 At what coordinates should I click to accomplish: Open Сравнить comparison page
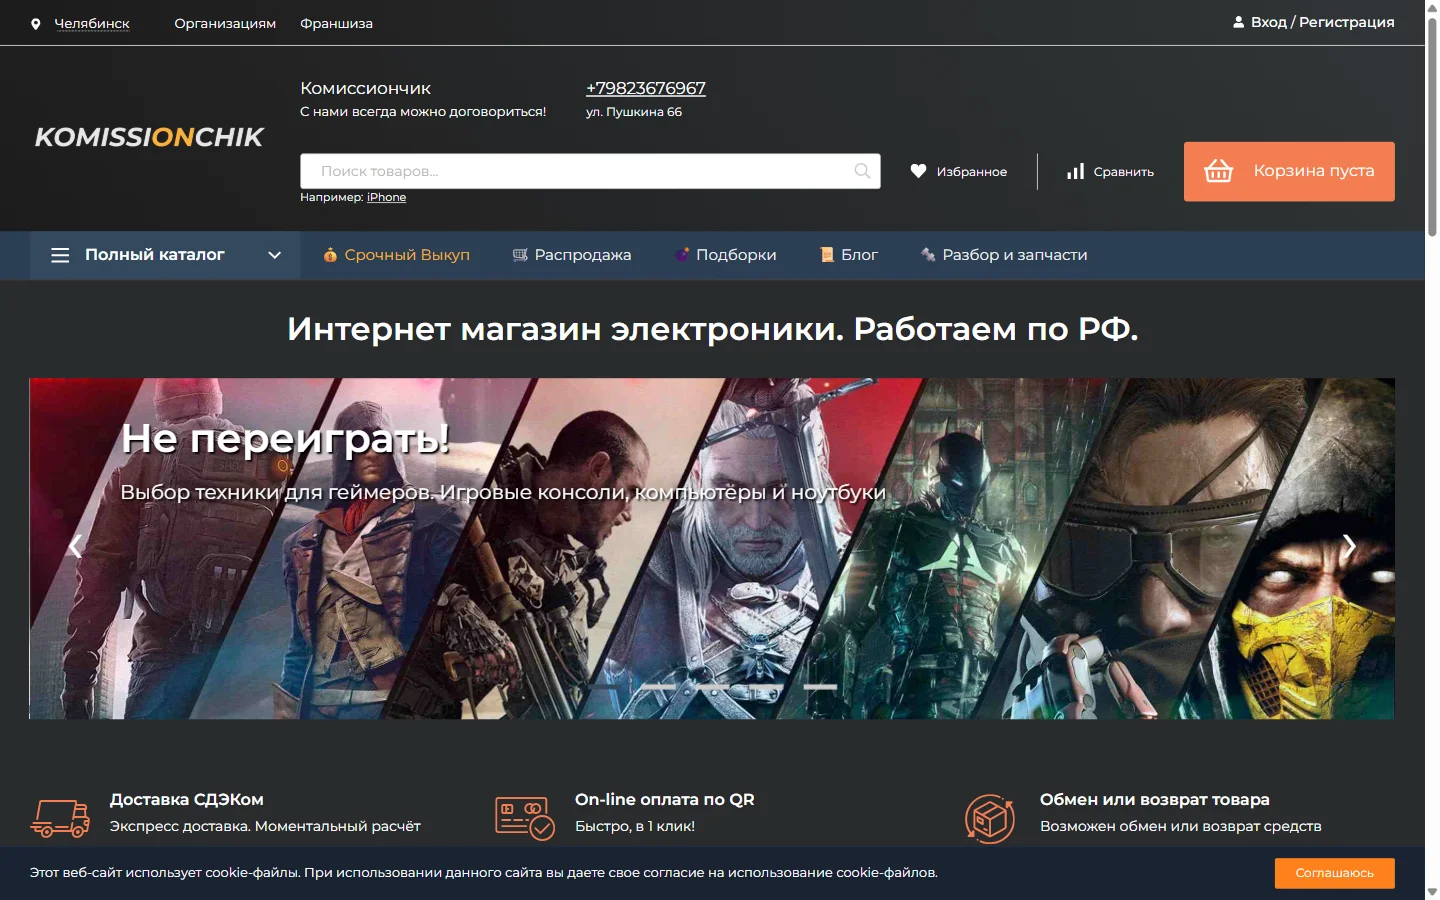coord(1123,172)
